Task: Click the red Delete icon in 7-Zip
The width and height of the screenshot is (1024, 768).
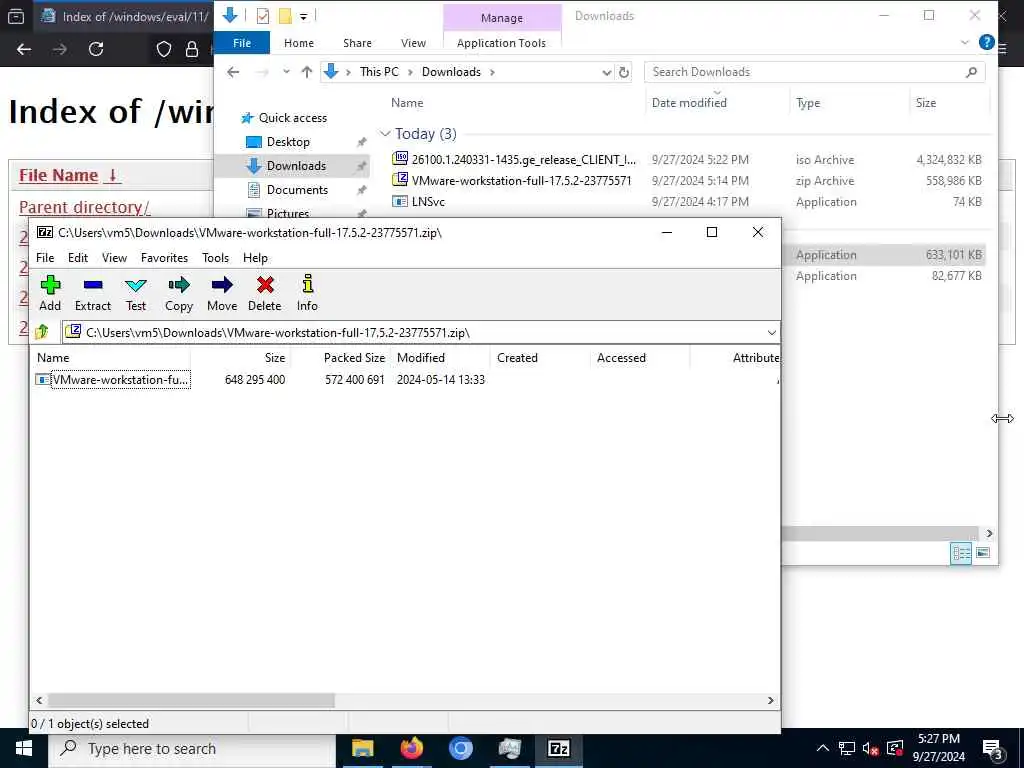Action: click(264, 293)
